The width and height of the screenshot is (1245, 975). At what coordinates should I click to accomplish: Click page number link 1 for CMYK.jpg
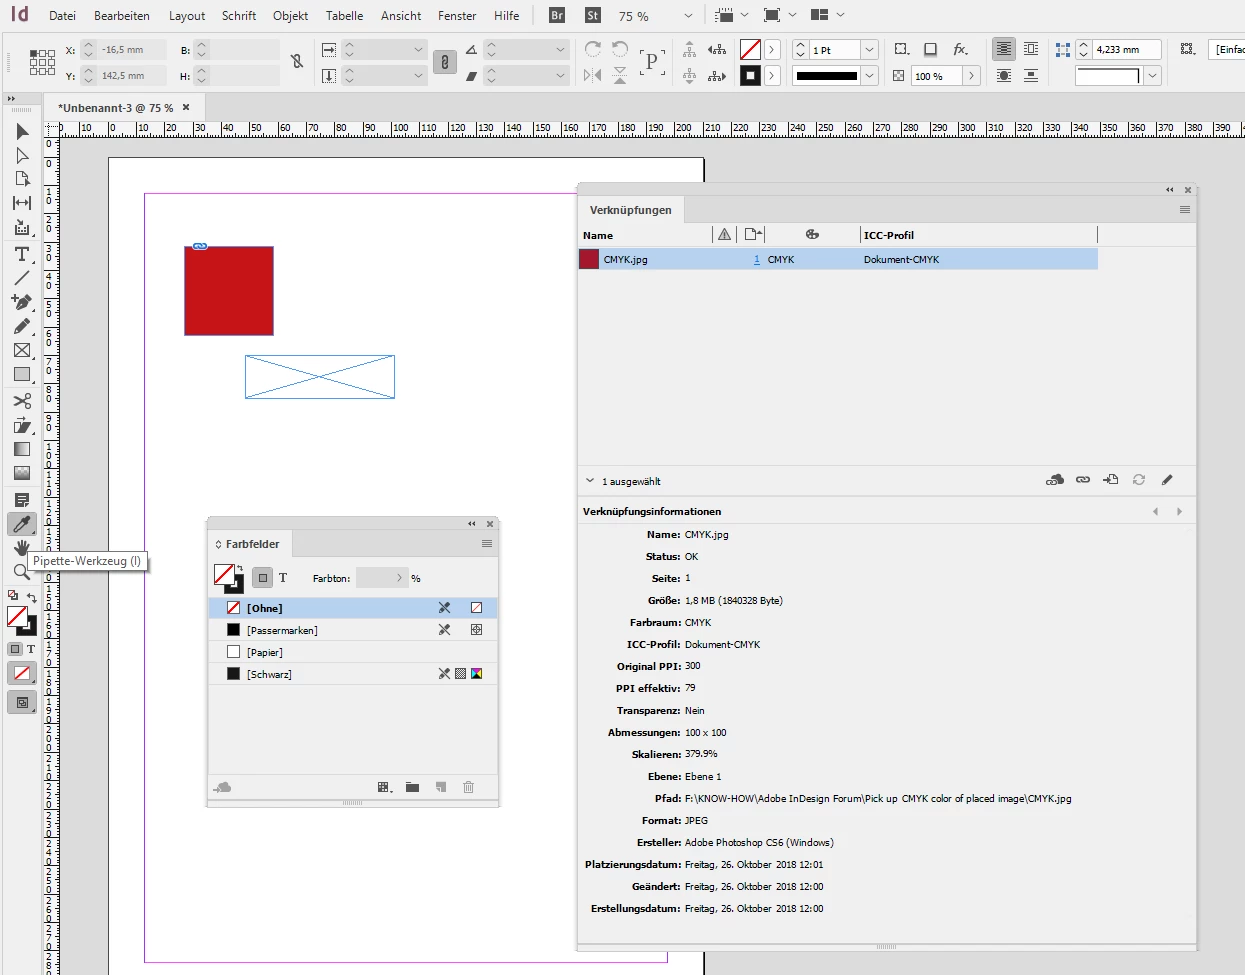point(757,259)
